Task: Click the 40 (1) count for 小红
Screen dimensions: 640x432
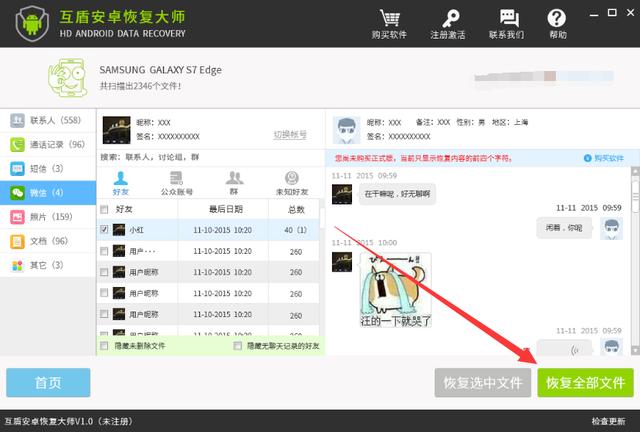Action: (296, 230)
